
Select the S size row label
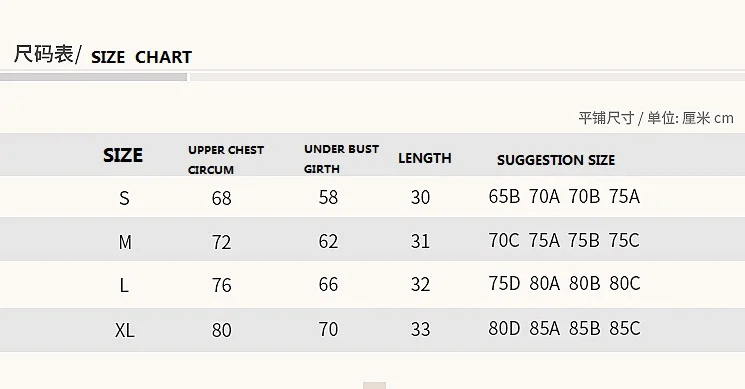point(124,198)
